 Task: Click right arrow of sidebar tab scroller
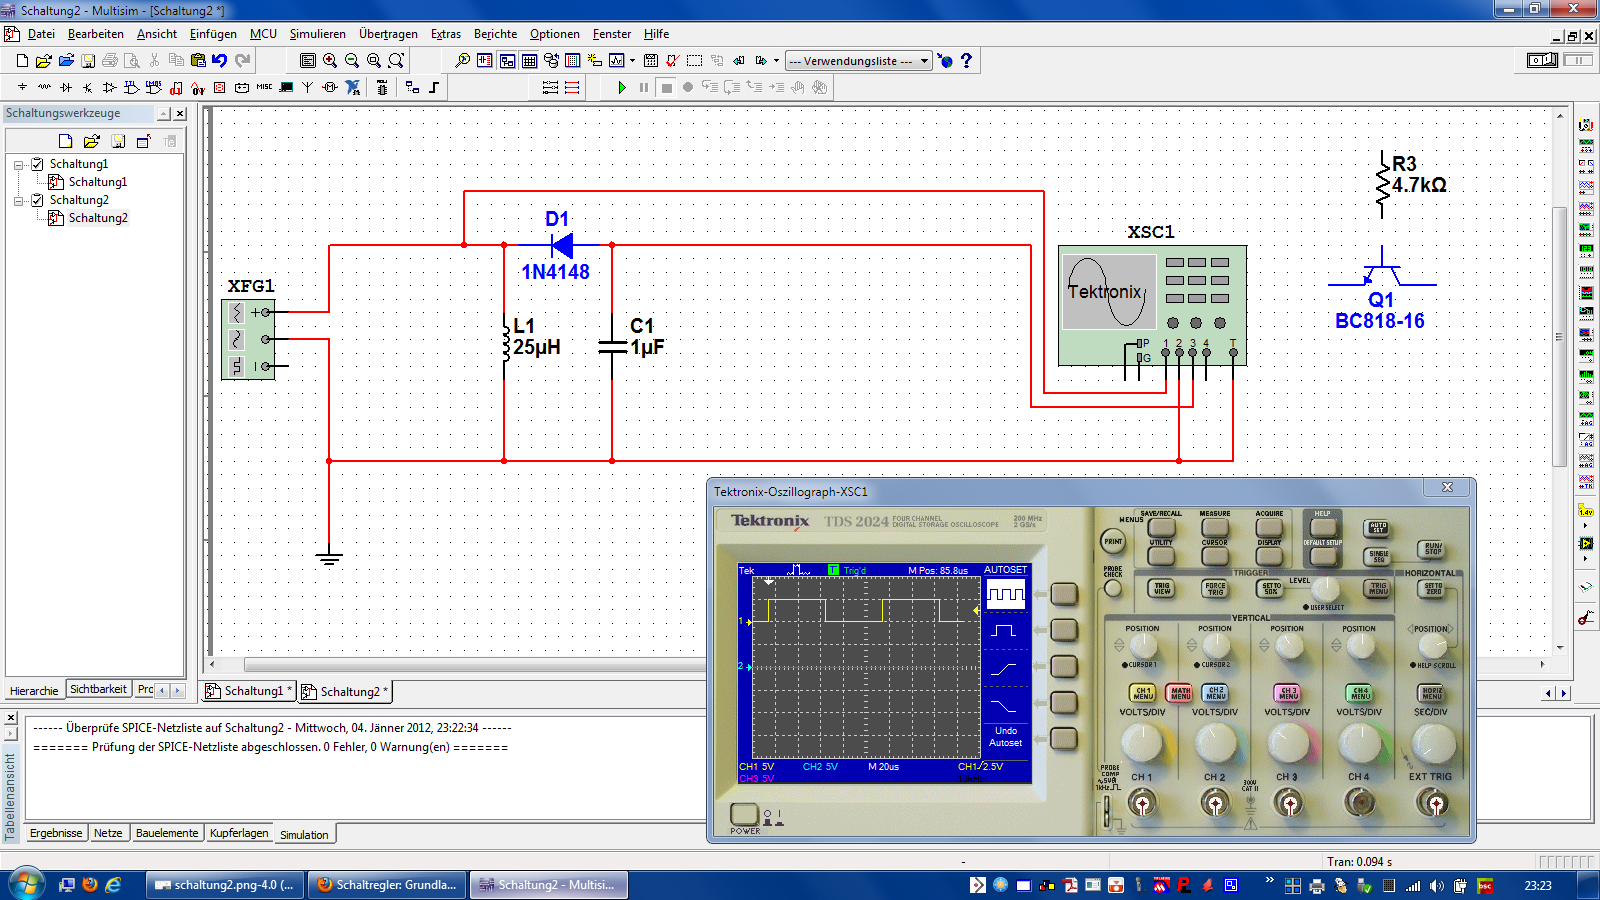[177, 690]
